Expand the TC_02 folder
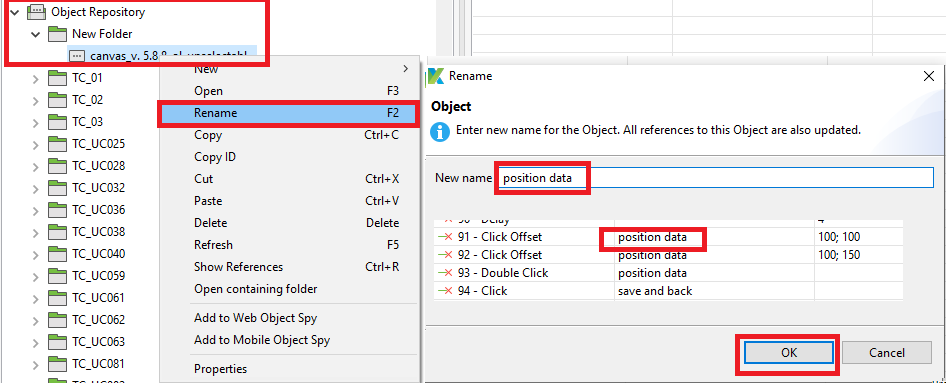The image size is (946, 383). coord(36,100)
